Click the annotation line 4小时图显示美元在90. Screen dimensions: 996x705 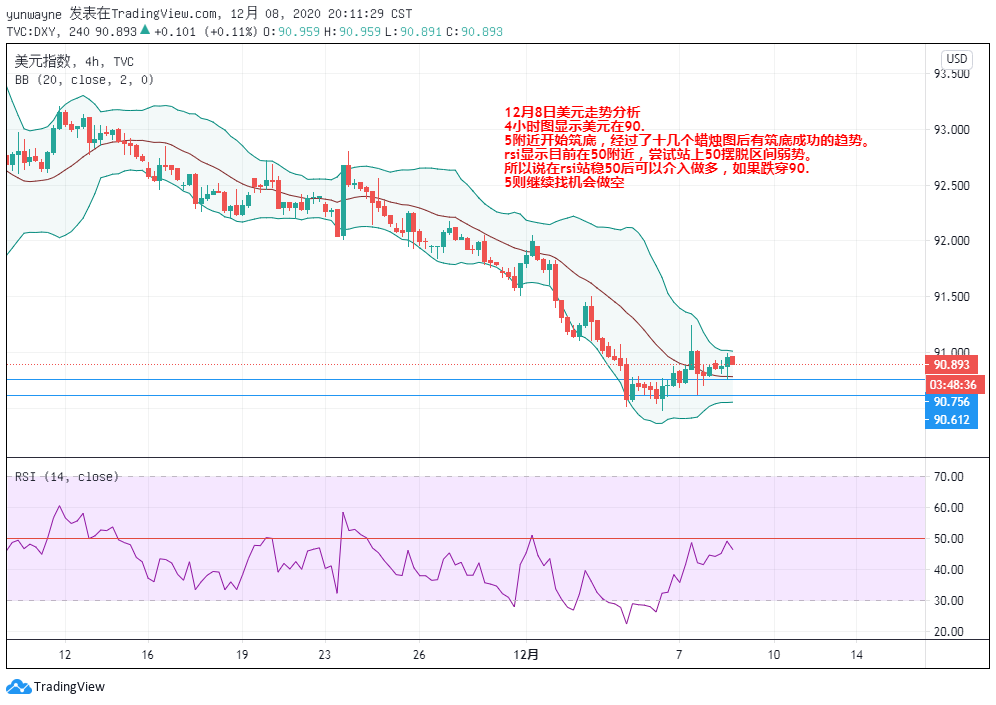click(x=575, y=126)
